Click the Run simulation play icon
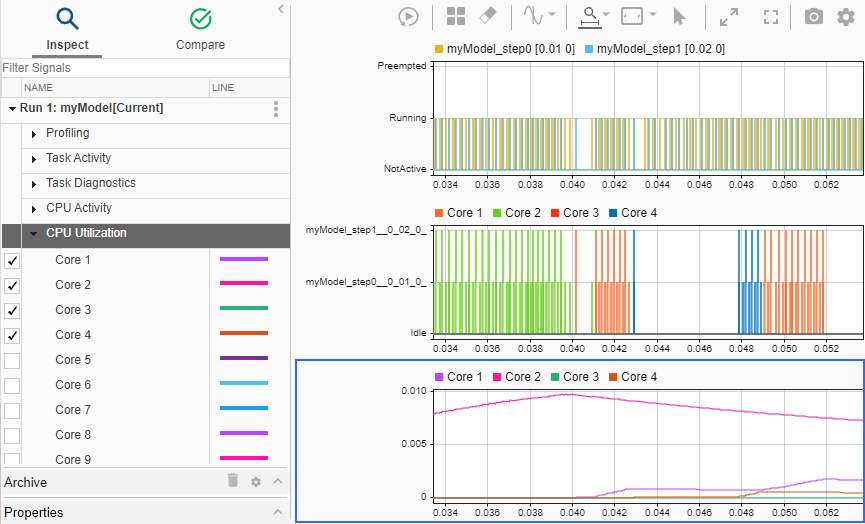The height and width of the screenshot is (524, 865). pos(408,16)
